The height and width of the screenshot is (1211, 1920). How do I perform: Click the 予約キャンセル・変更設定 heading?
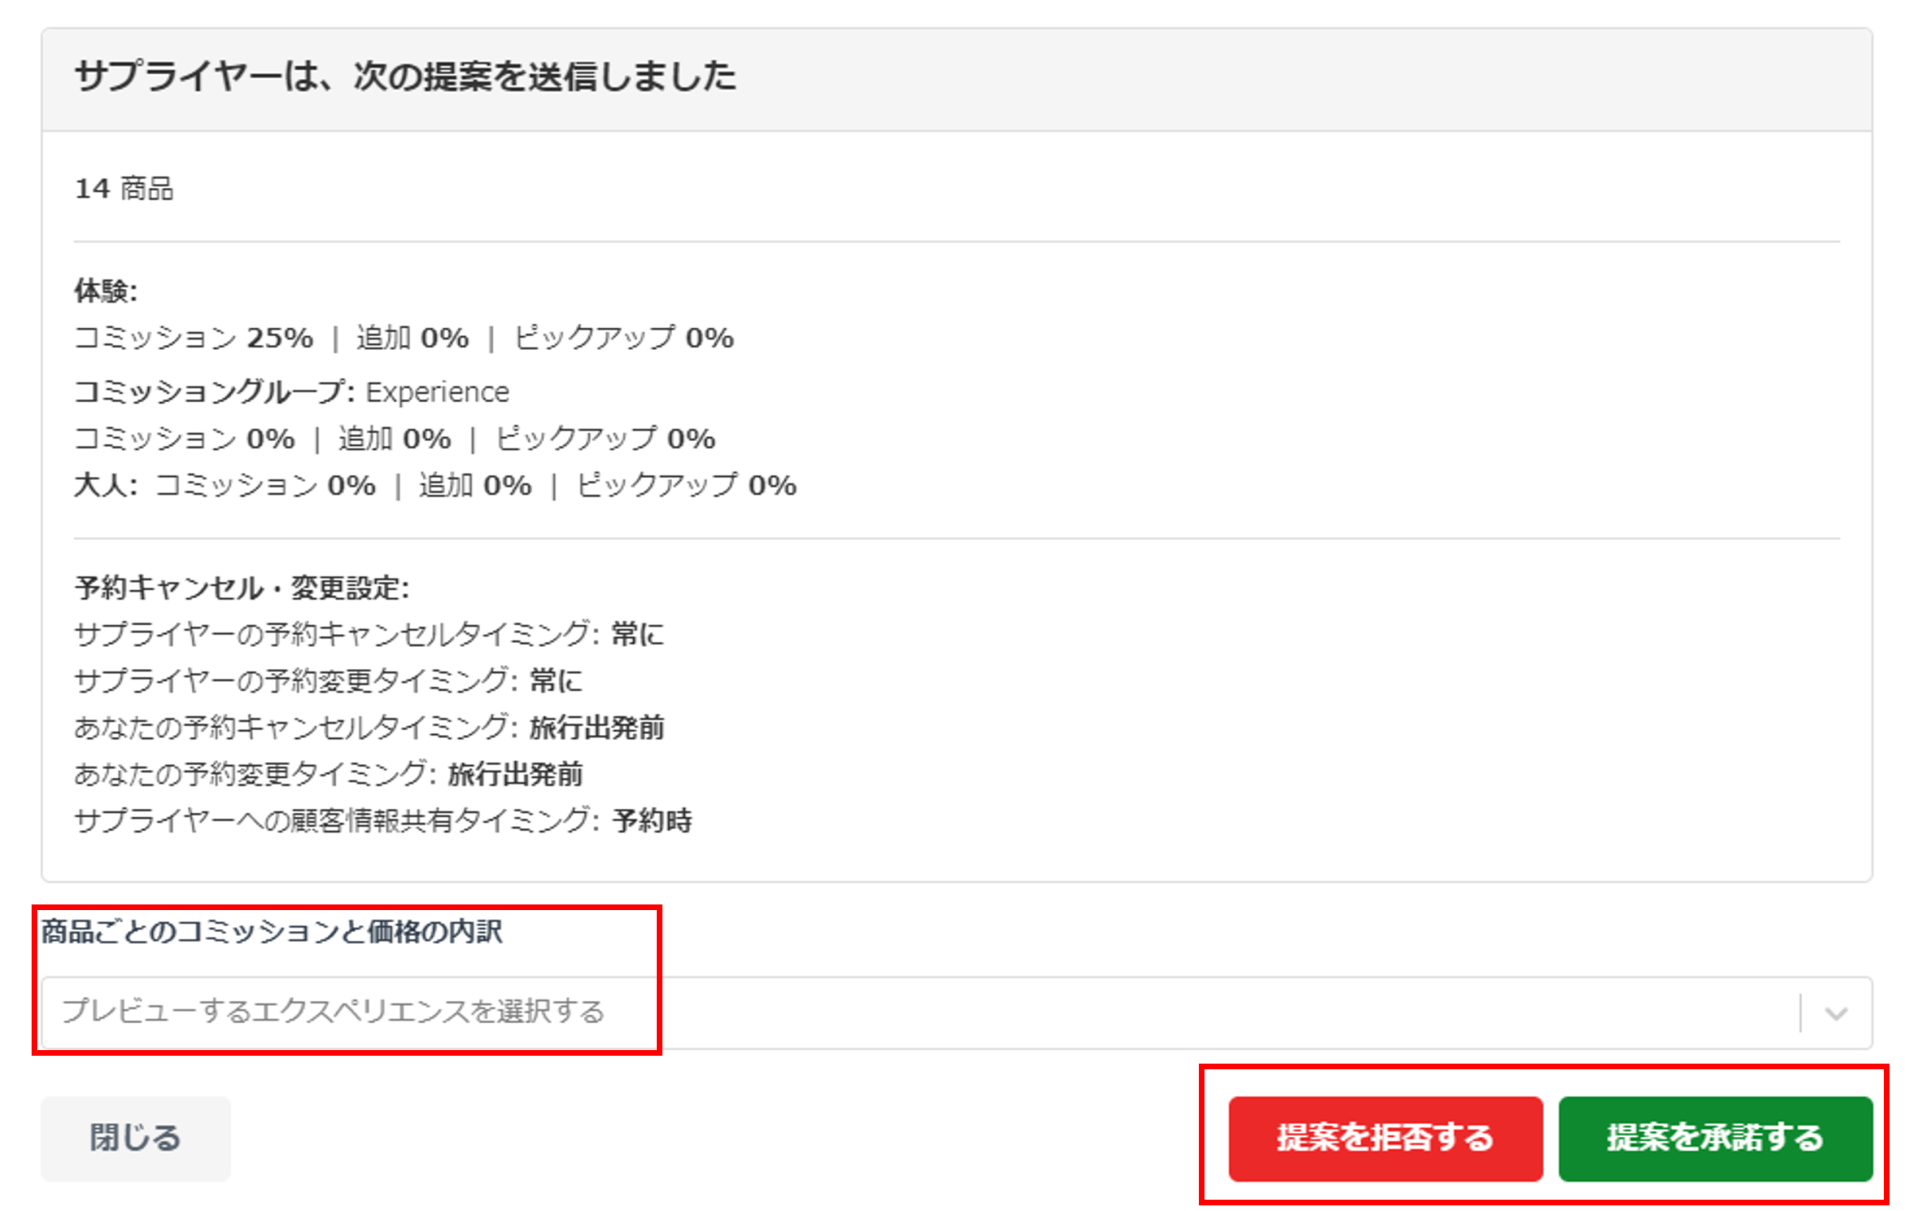tap(242, 587)
